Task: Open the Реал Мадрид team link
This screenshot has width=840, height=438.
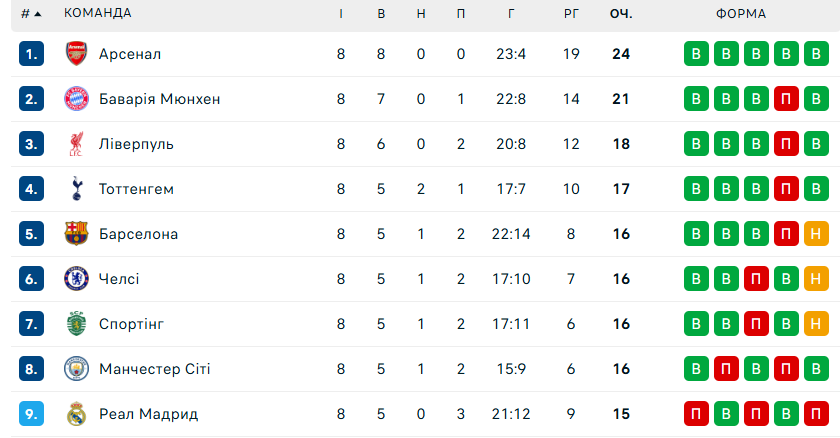Action: 148,414
